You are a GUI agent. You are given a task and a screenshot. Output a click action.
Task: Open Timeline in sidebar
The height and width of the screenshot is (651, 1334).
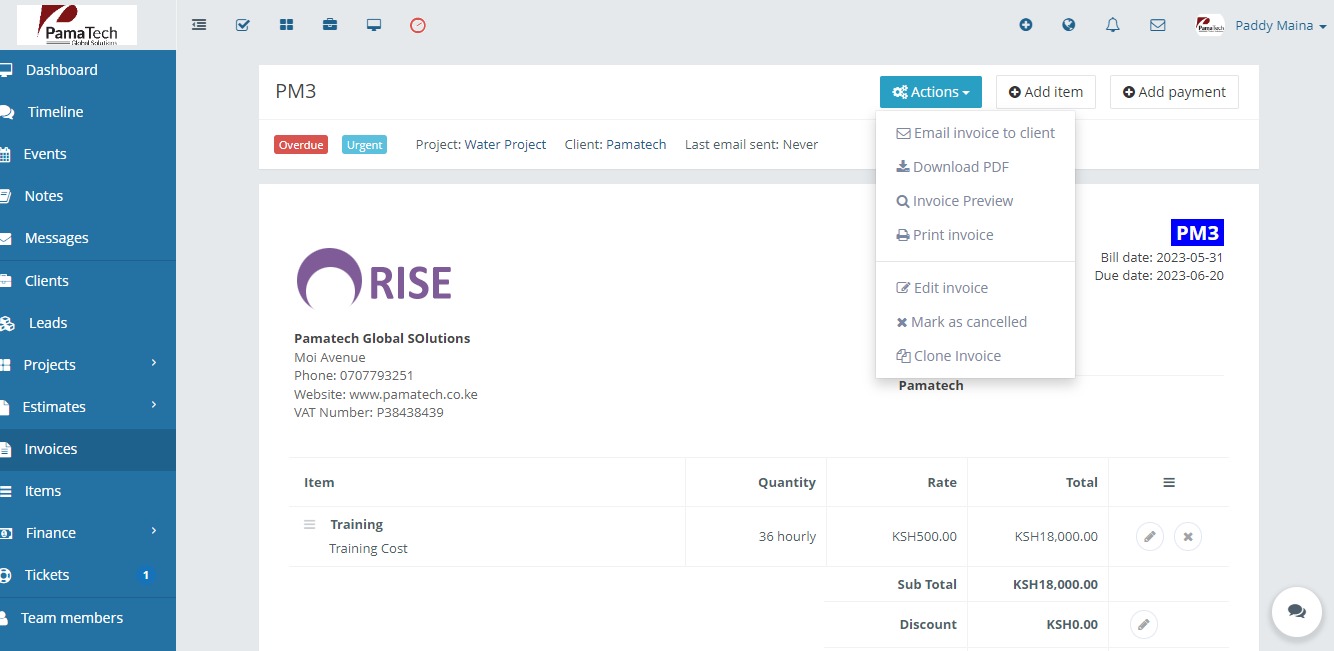click(x=88, y=112)
